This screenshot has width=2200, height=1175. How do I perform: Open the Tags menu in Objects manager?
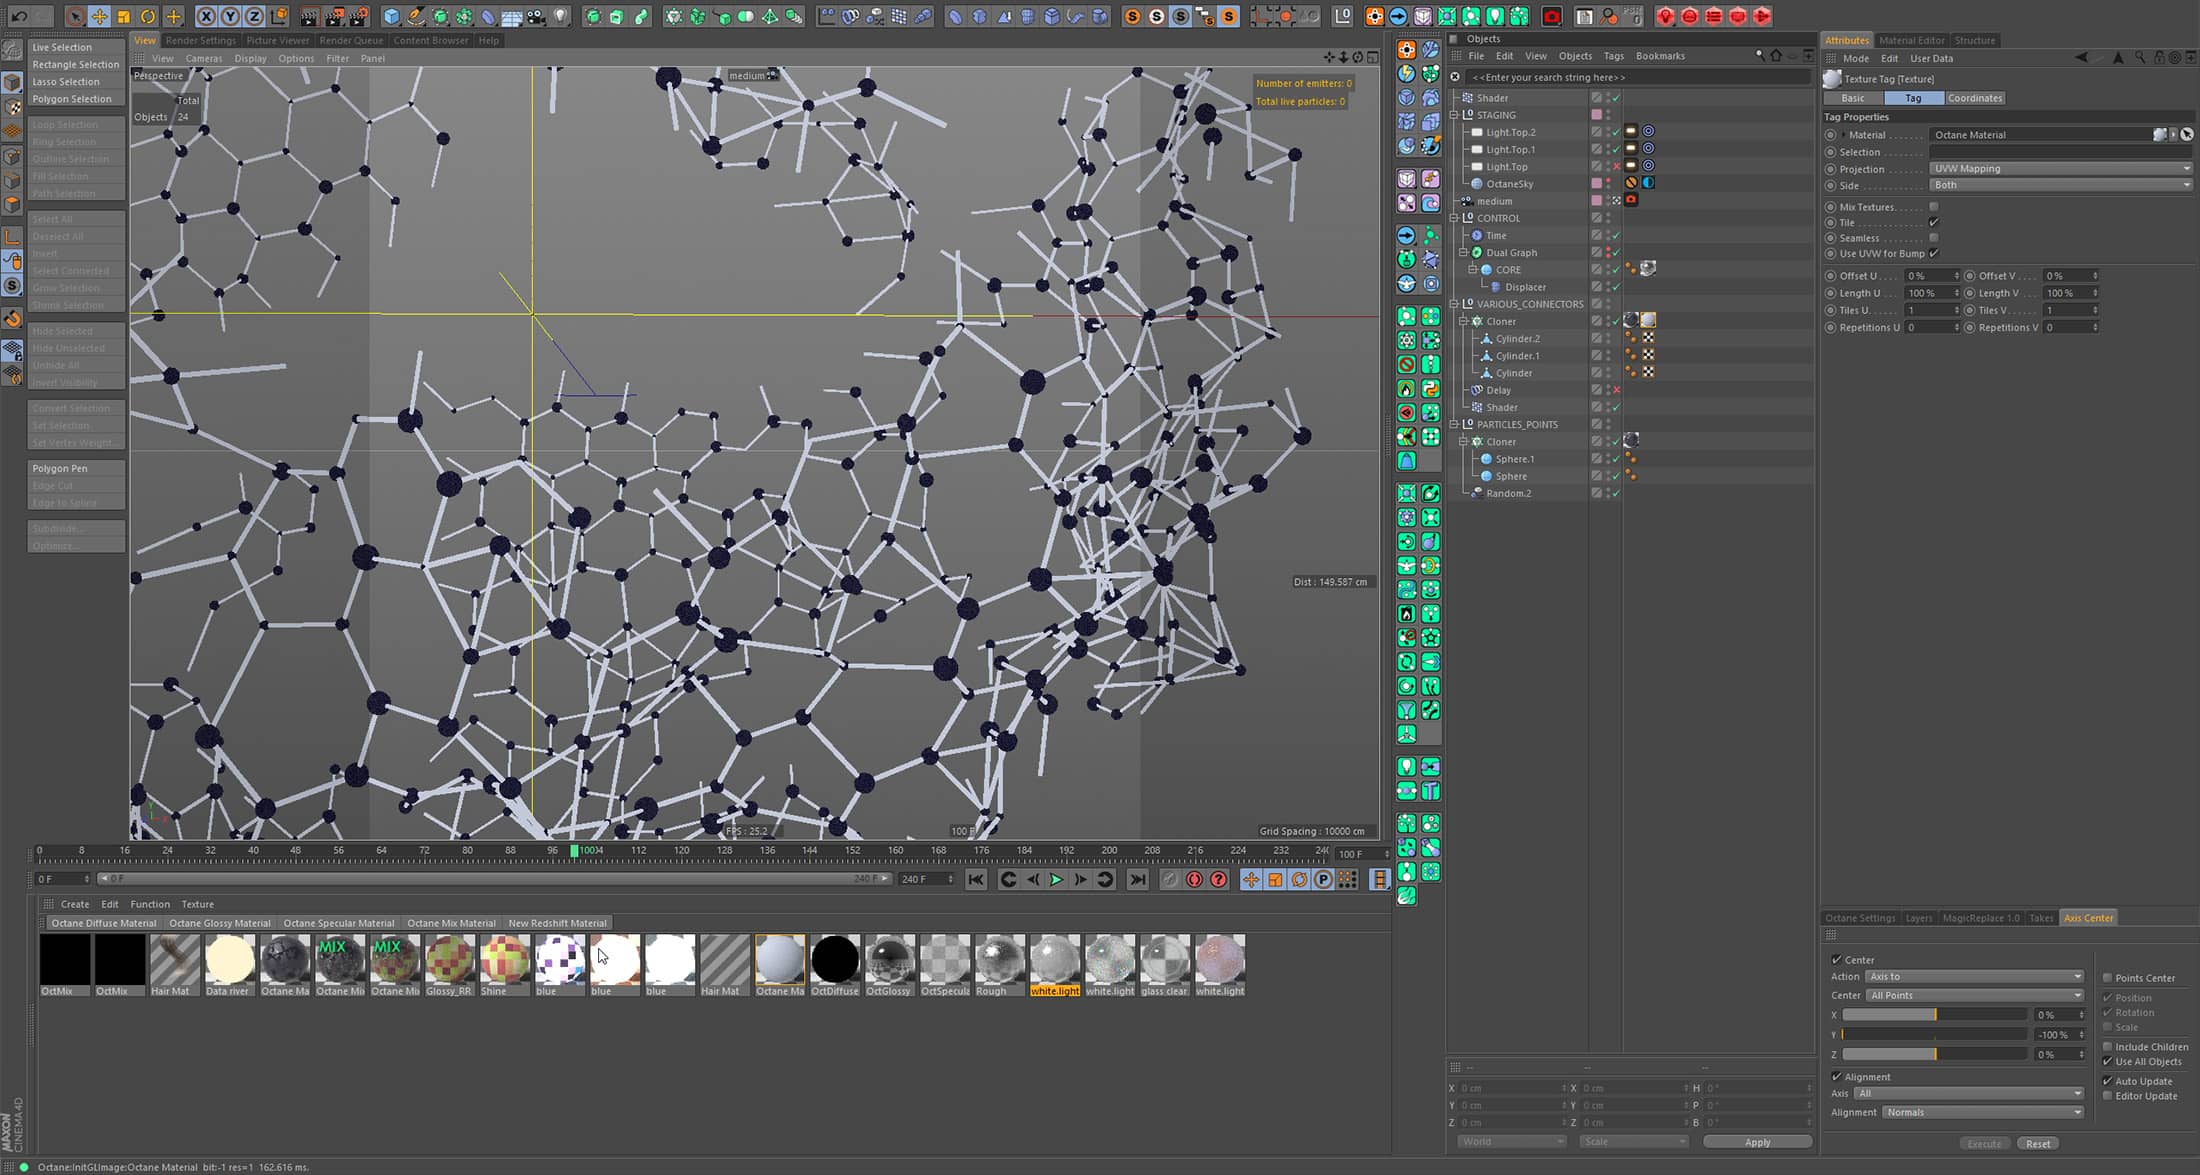click(x=1614, y=56)
